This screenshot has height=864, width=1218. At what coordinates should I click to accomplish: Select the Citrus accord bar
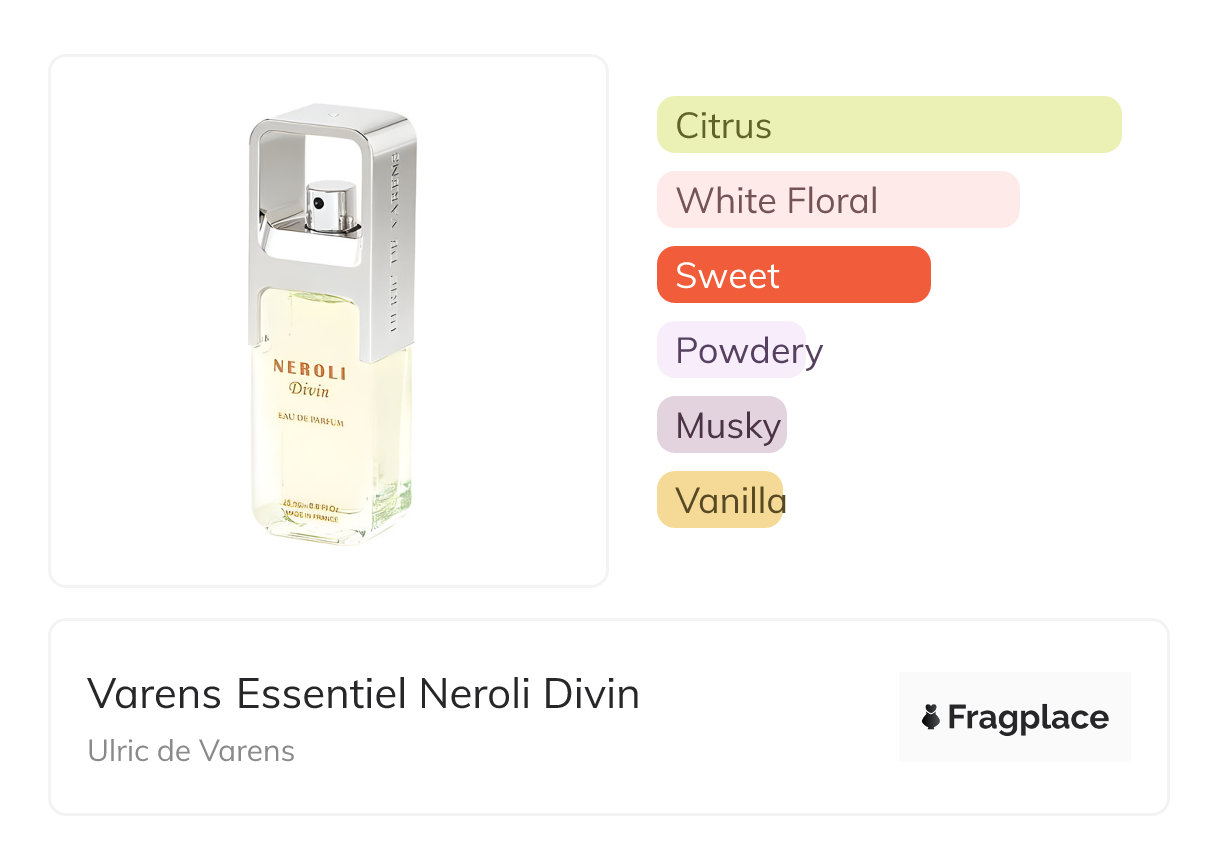[888, 125]
